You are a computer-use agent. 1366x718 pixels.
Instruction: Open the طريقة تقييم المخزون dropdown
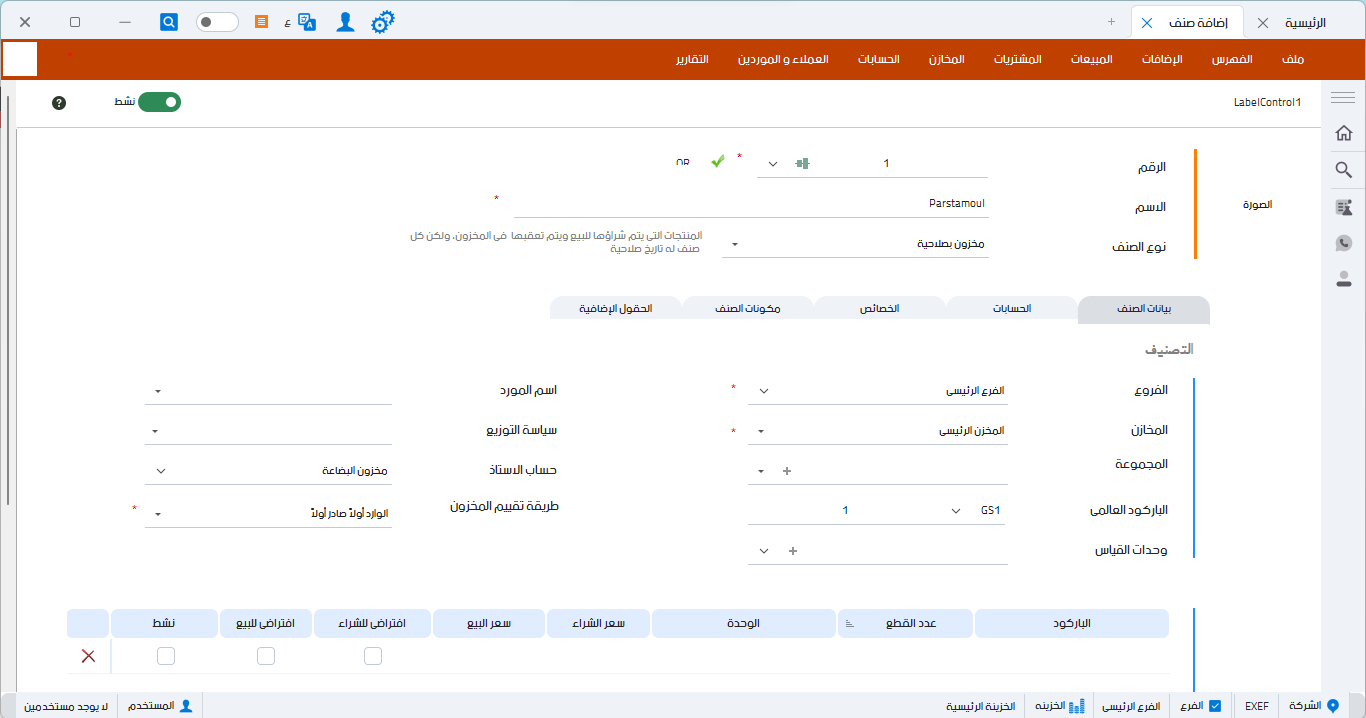tap(157, 513)
